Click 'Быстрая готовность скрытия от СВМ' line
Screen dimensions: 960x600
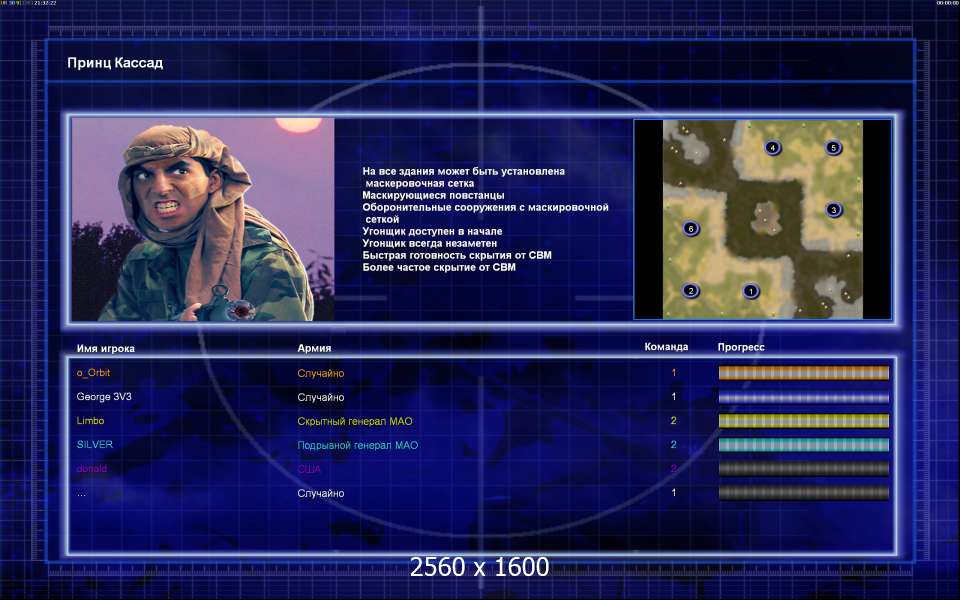click(x=457, y=255)
